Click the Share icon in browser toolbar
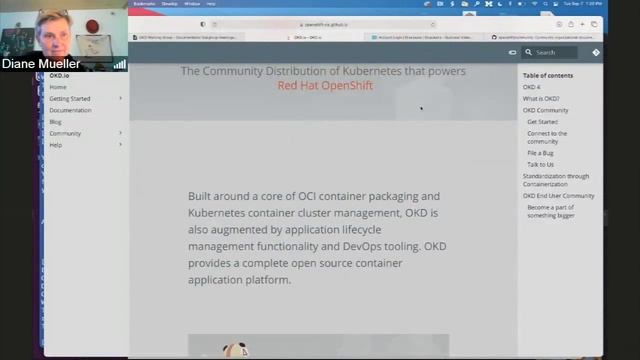The height and width of the screenshot is (360, 640). click(x=571, y=24)
